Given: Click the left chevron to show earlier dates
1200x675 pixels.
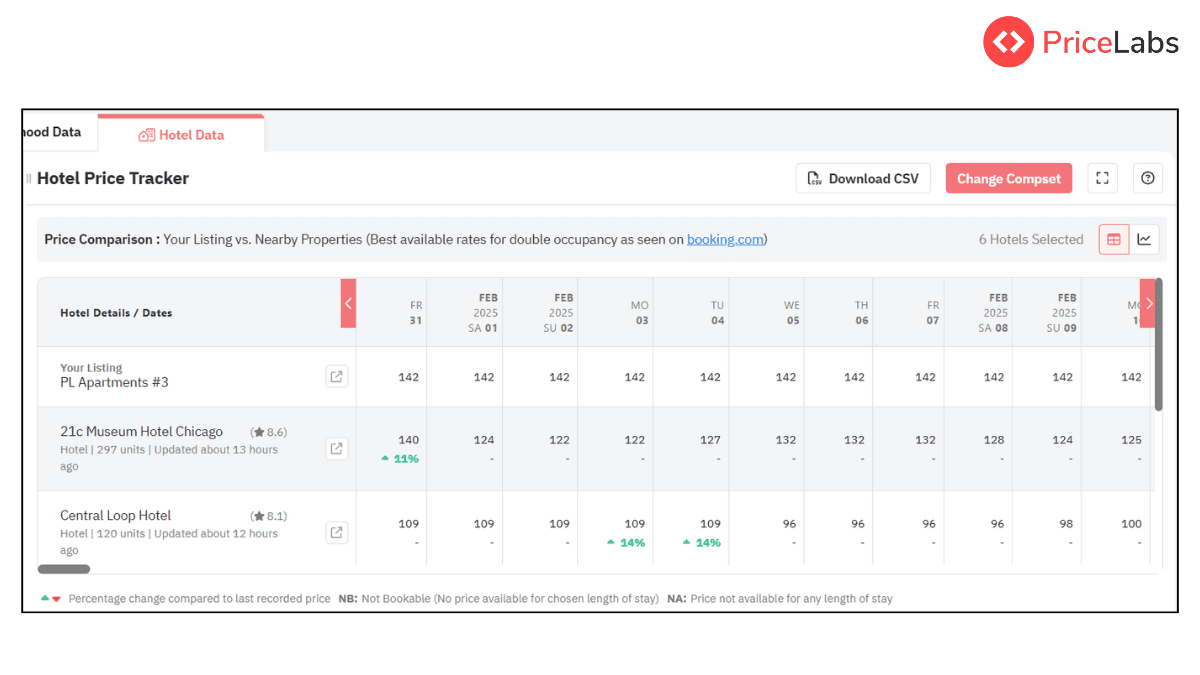Looking at the screenshot, I should [348, 303].
